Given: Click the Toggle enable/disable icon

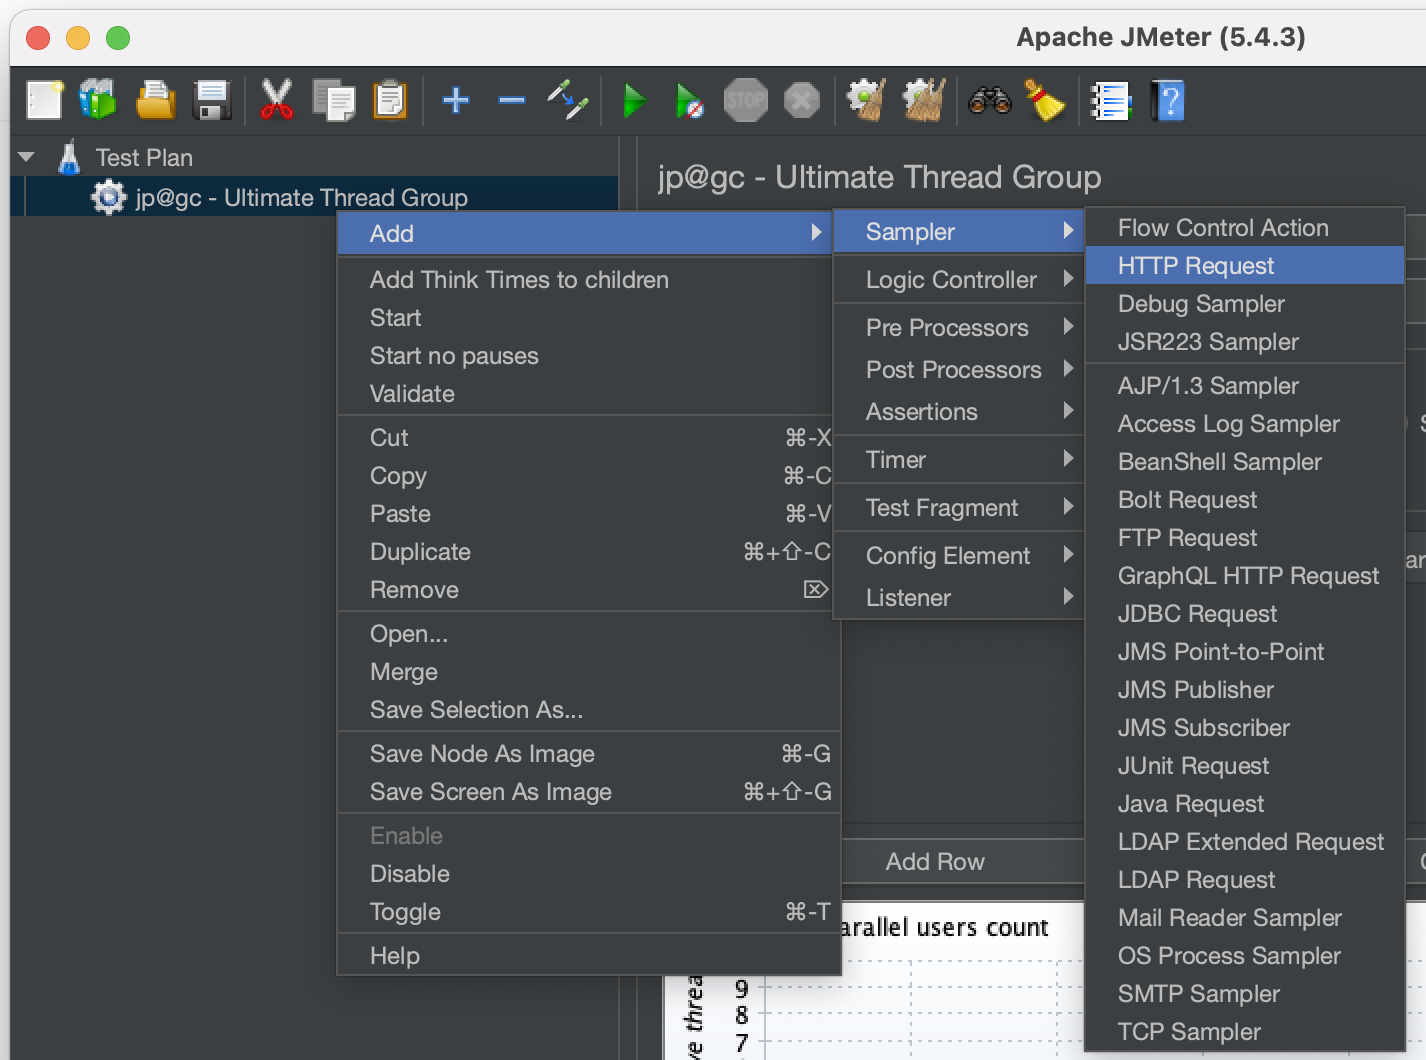Looking at the screenshot, I should click(568, 101).
